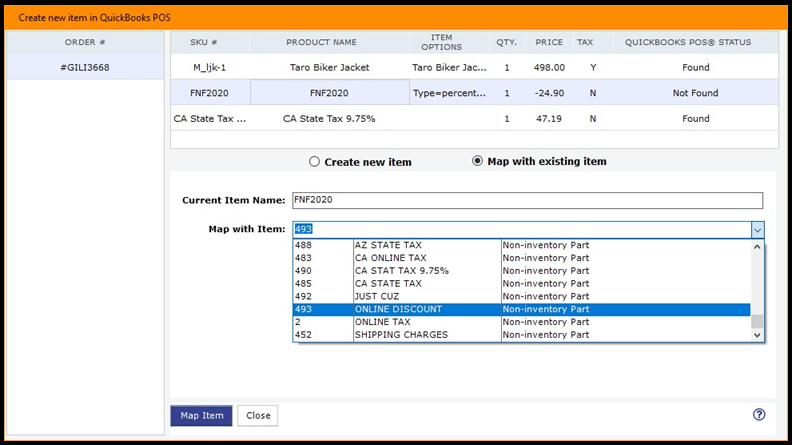Select ONLINE TAX in the dropdown list
The image size is (792, 445).
click(382, 323)
